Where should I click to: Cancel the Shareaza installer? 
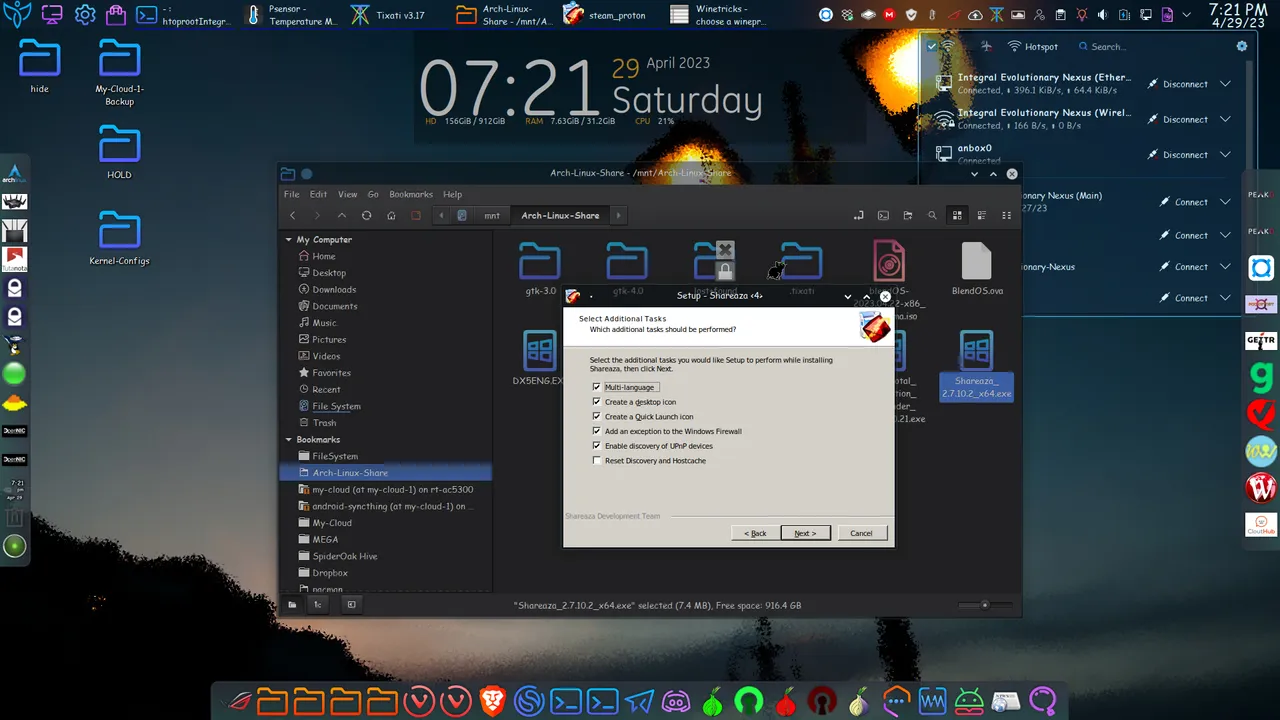pyautogui.click(x=861, y=533)
